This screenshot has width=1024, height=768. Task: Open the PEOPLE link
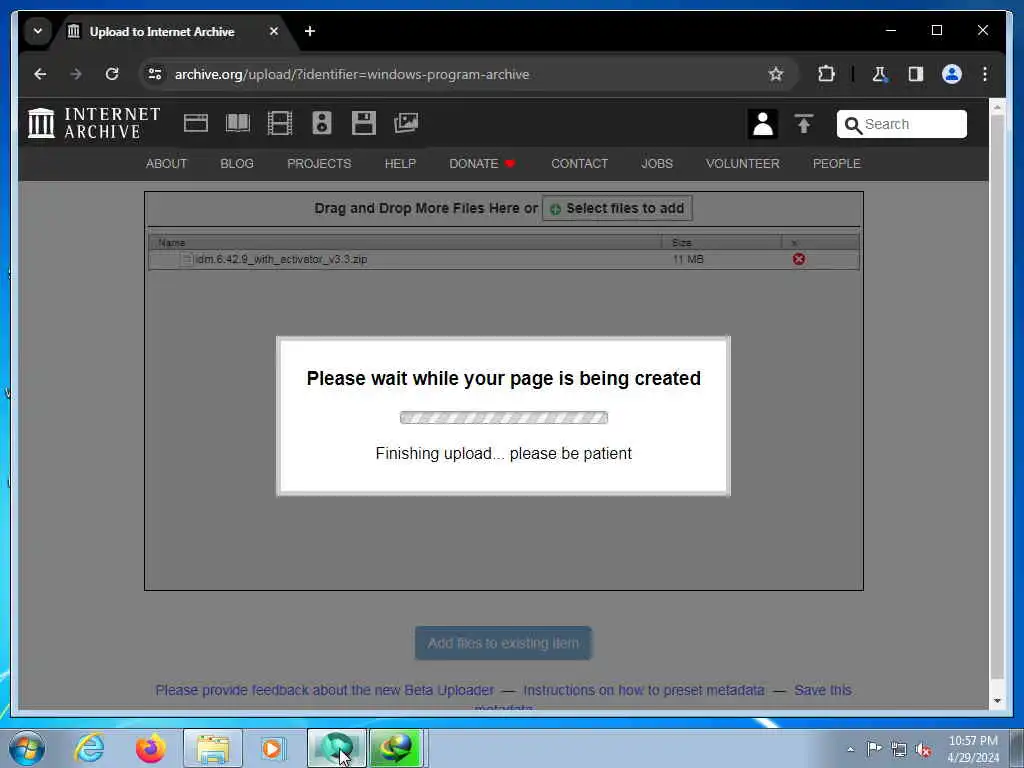point(836,163)
